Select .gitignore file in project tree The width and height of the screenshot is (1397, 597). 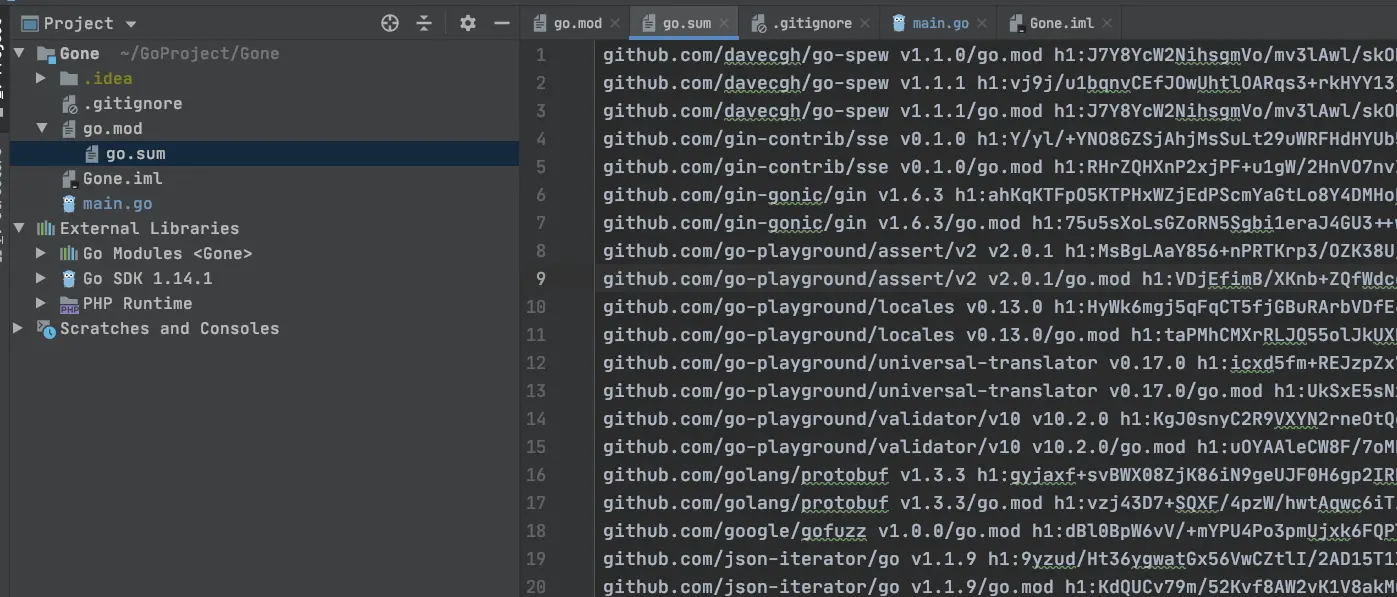point(132,104)
